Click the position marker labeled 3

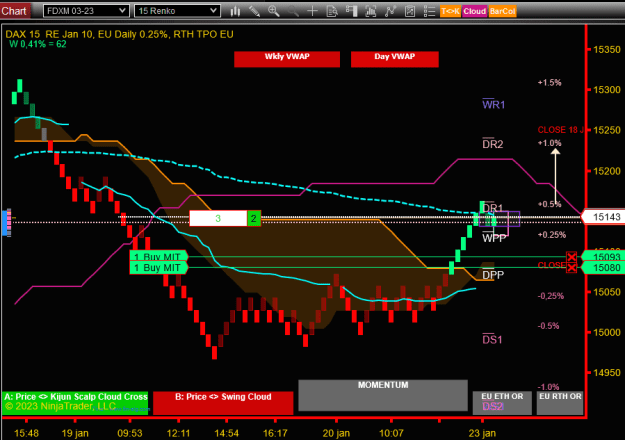click(218, 218)
